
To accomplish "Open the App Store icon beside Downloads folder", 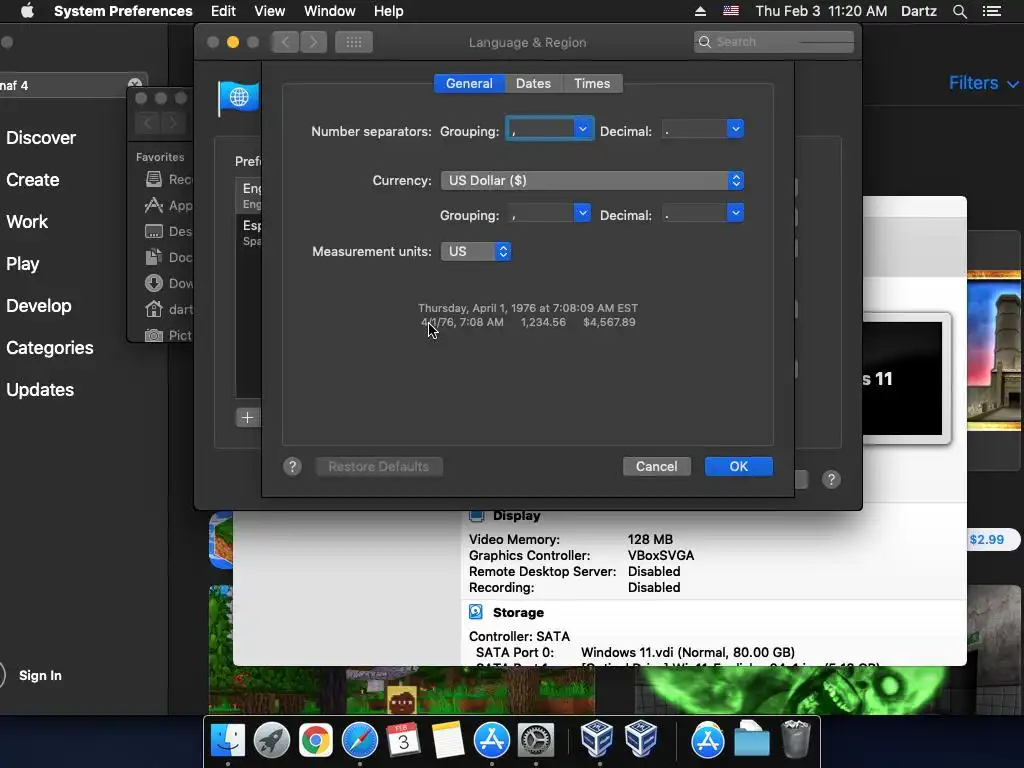I will click(707, 741).
